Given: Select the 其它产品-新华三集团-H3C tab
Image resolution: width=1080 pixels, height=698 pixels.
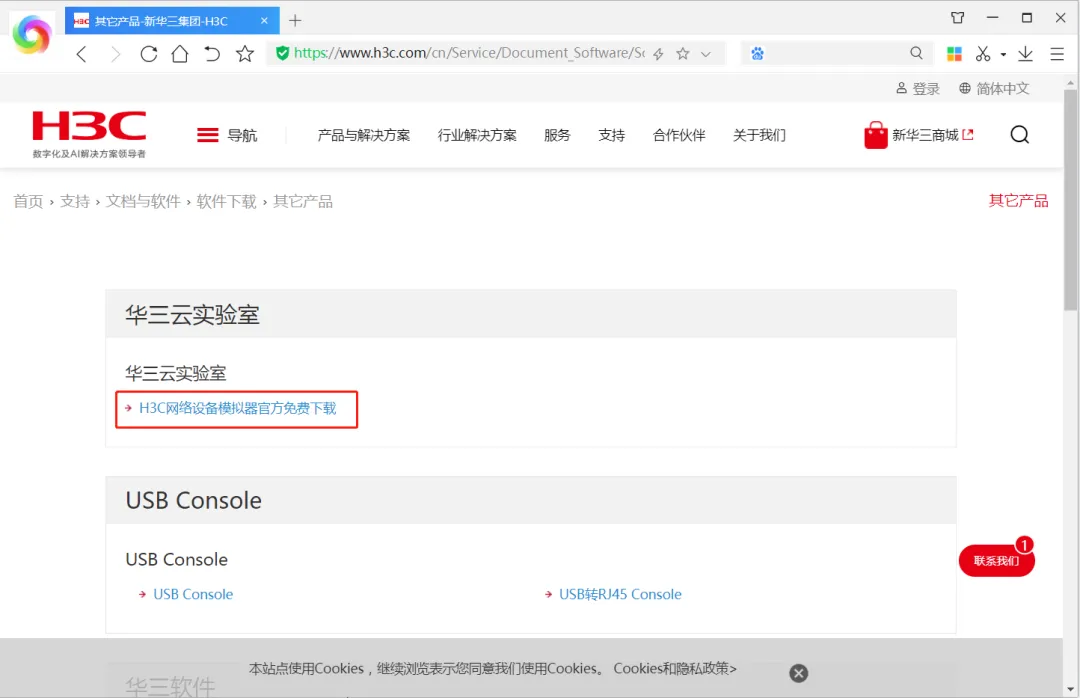Looking at the screenshot, I should tap(172, 21).
